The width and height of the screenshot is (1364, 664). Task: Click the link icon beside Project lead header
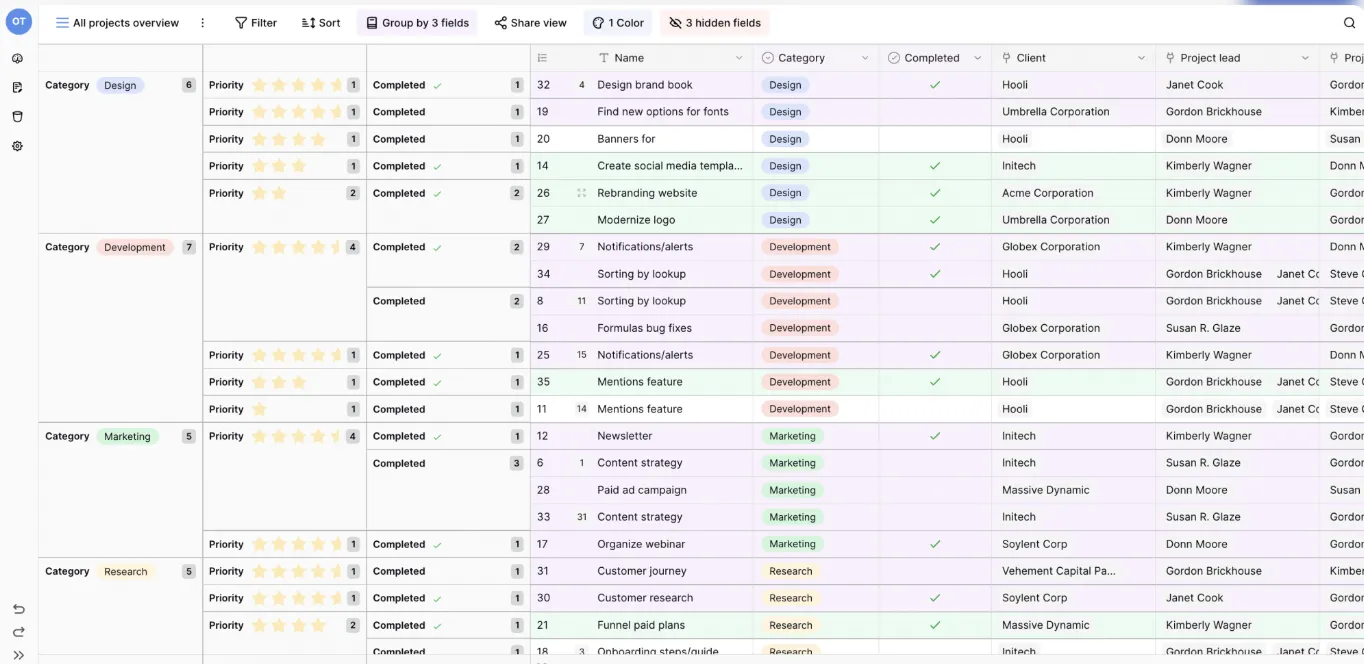(x=1170, y=58)
